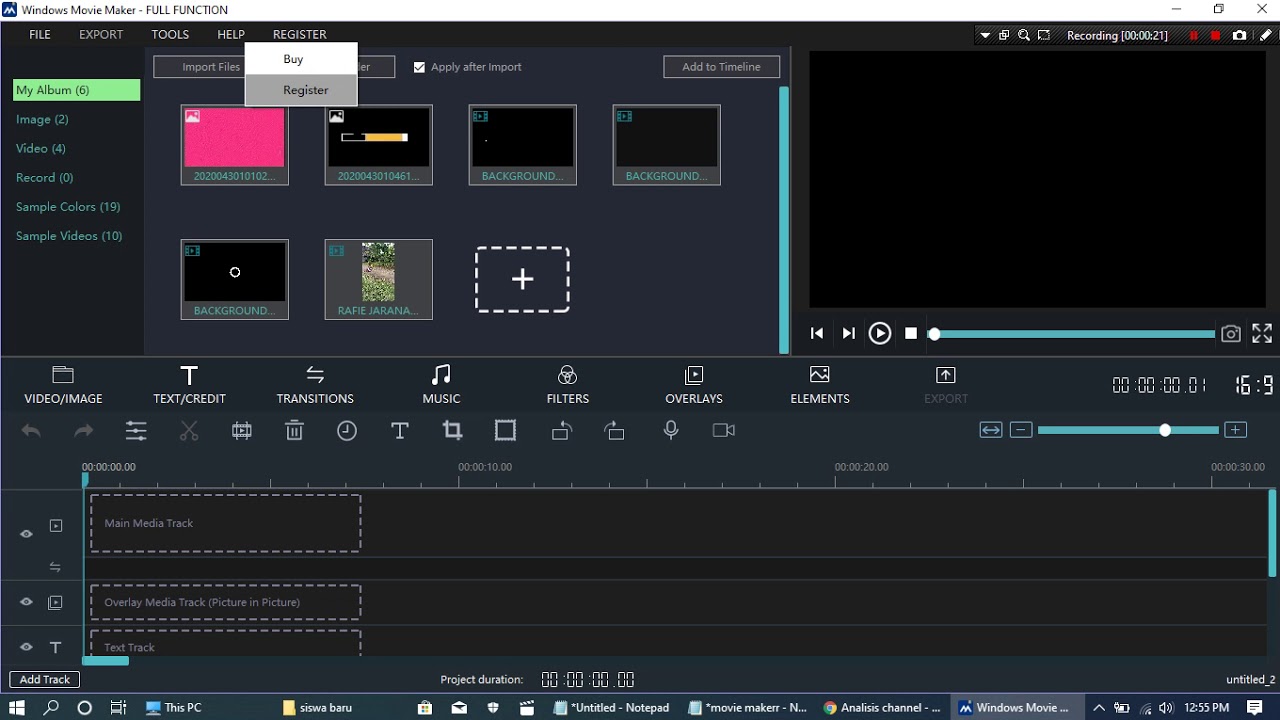The image size is (1280, 720).
Task: Open the TOOLS menu
Action: [170, 34]
